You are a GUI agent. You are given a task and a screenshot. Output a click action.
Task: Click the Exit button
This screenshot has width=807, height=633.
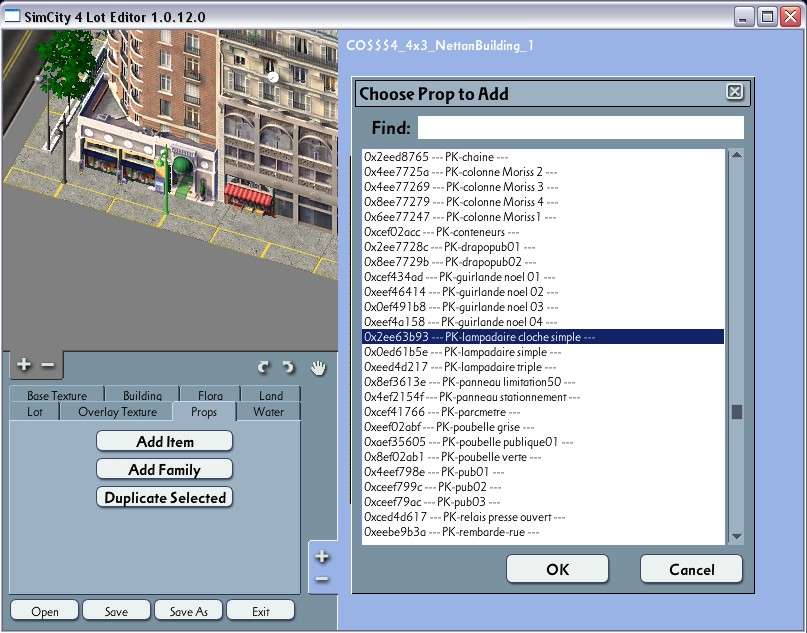coord(260,611)
